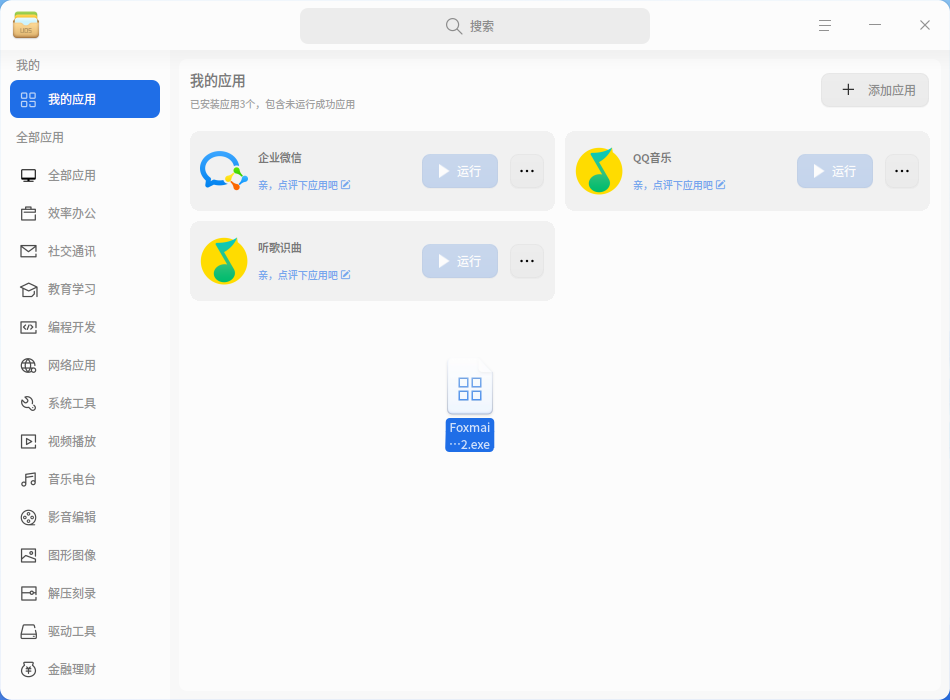Open the hamburger main menu
950x700 pixels.
click(825, 26)
